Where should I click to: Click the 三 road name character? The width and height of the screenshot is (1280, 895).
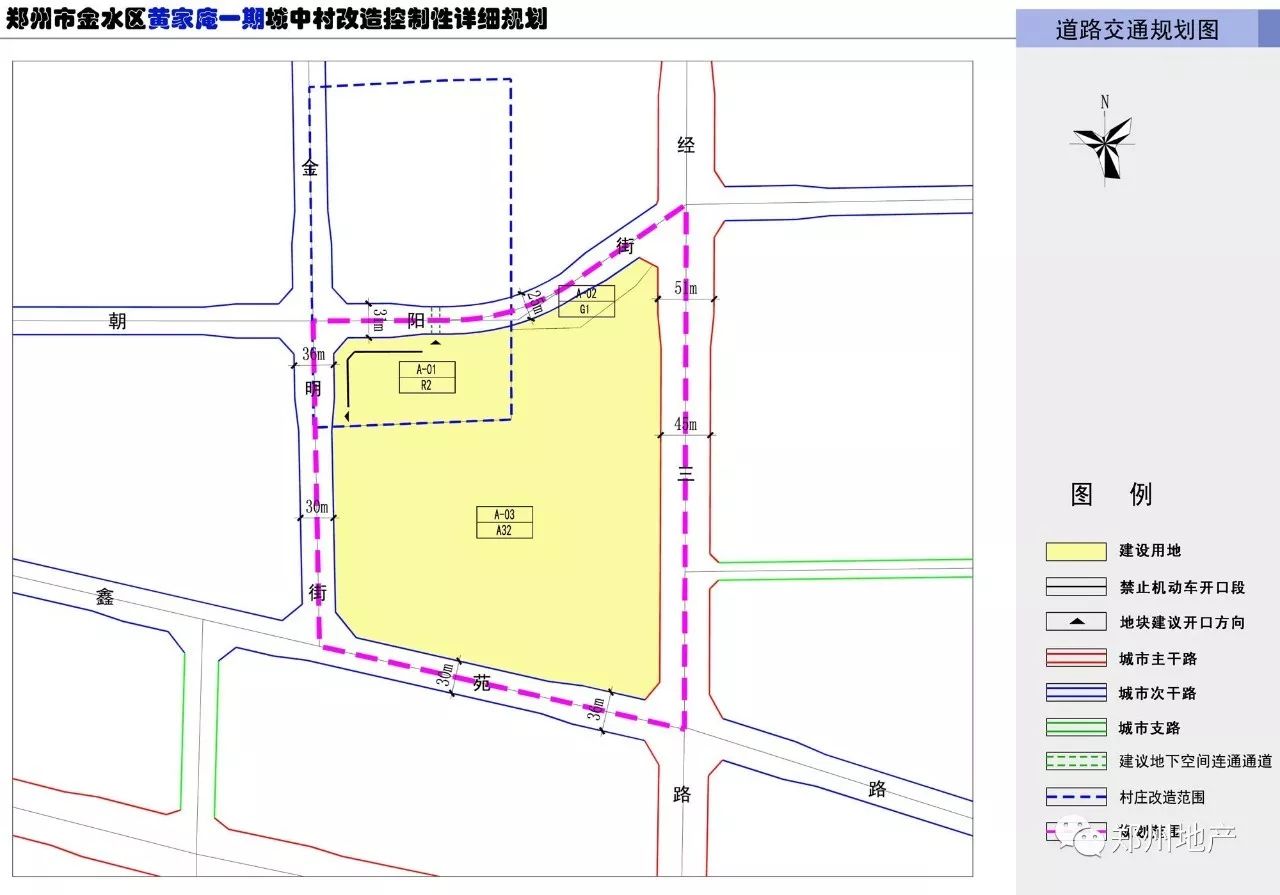(x=686, y=477)
